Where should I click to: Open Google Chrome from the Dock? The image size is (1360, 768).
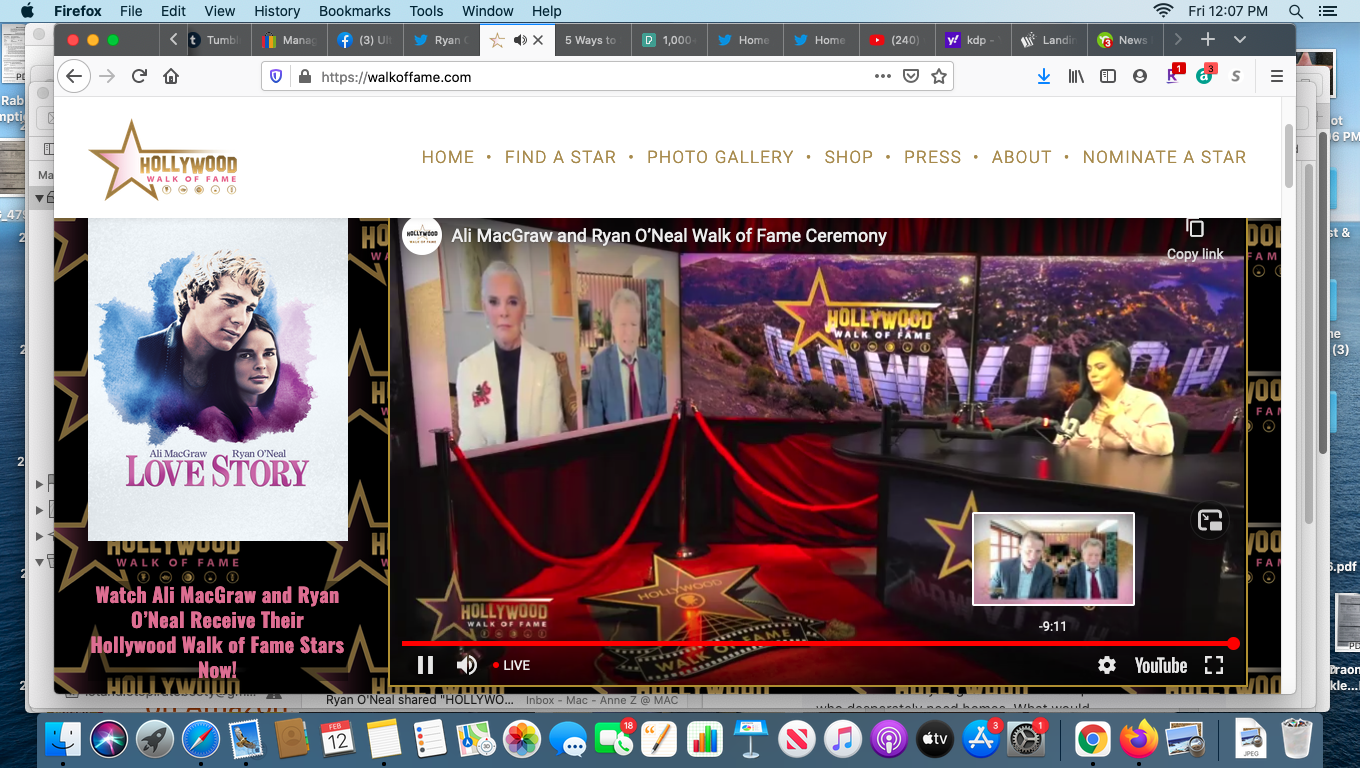point(1092,740)
